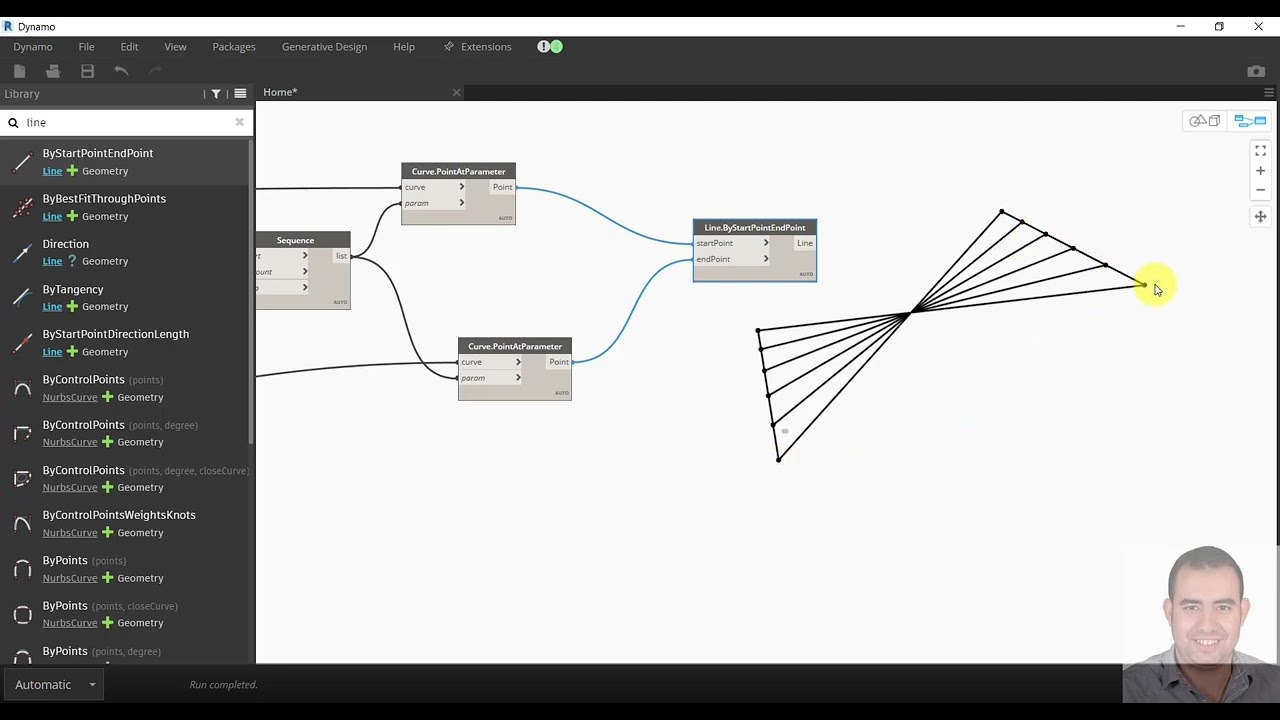This screenshot has height=720, width=1280.
Task: Zoom in with the plus icon
Action: (x=1260, y=171)
